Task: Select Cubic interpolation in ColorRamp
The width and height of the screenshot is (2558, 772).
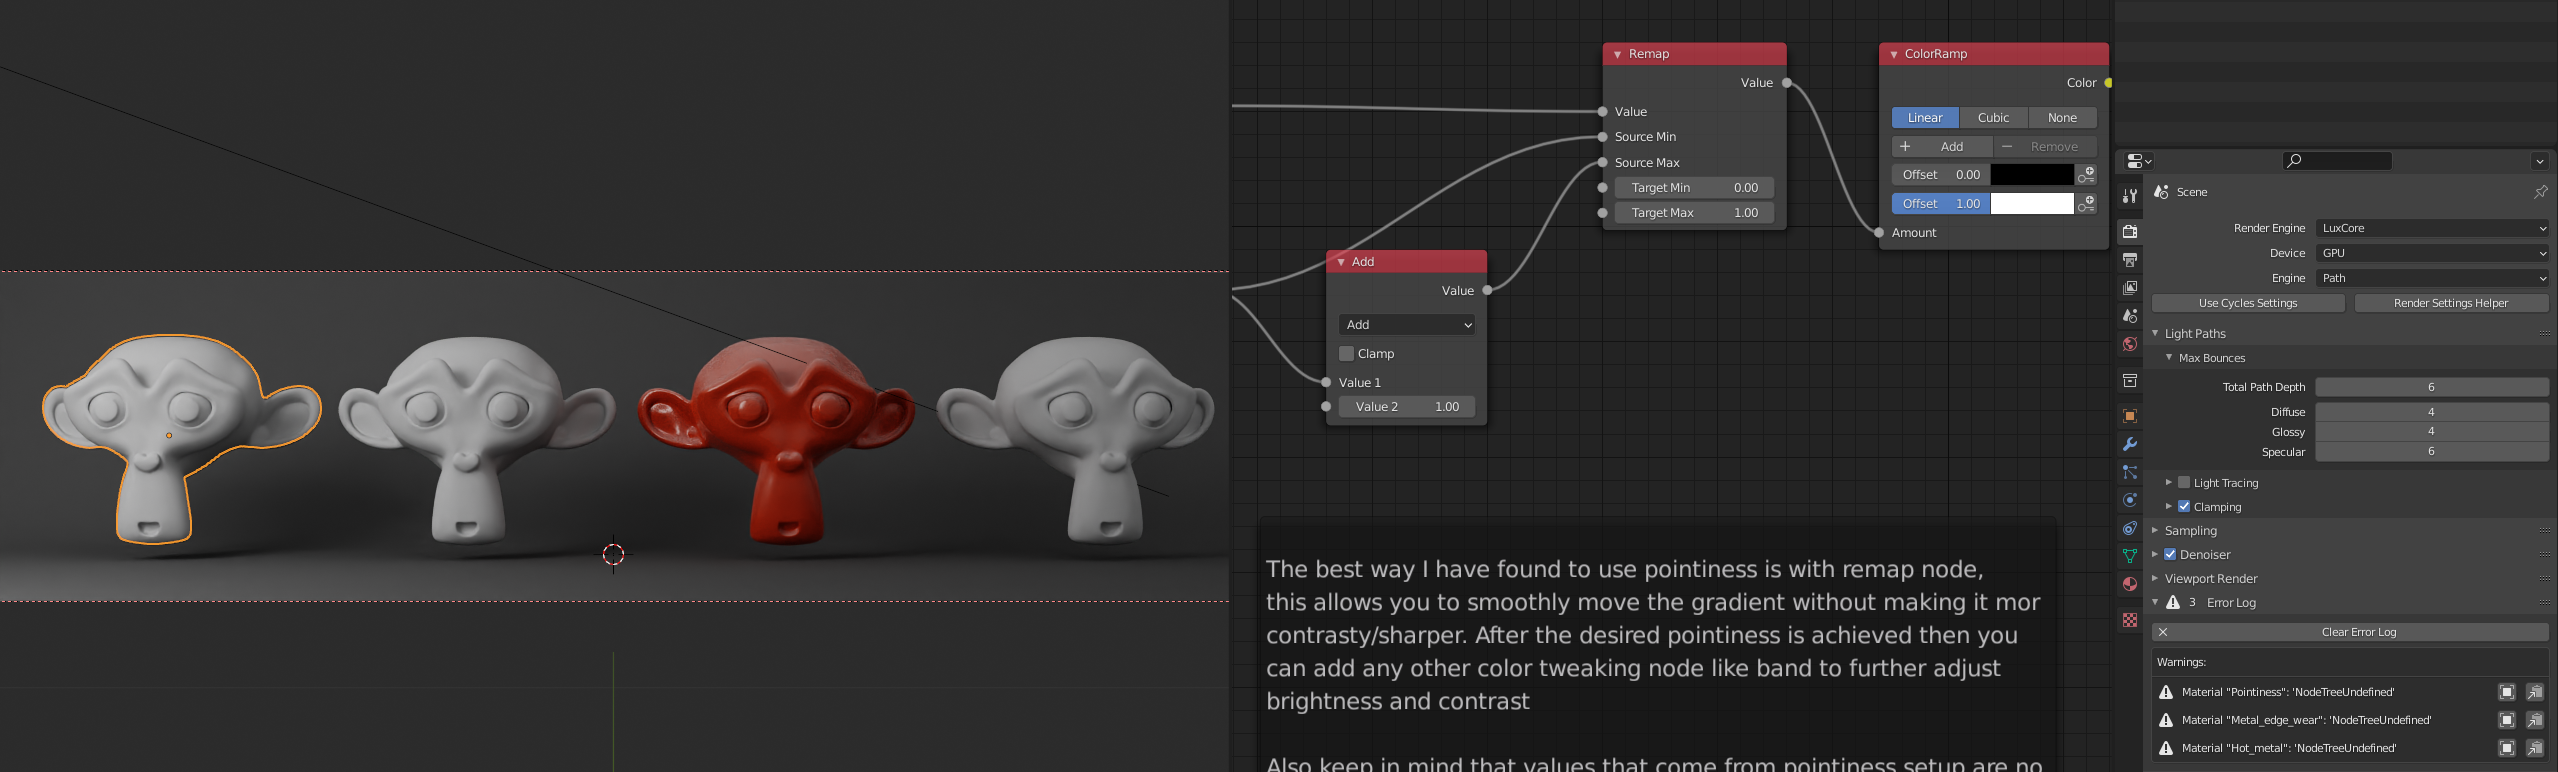Action: point(1992,118)
